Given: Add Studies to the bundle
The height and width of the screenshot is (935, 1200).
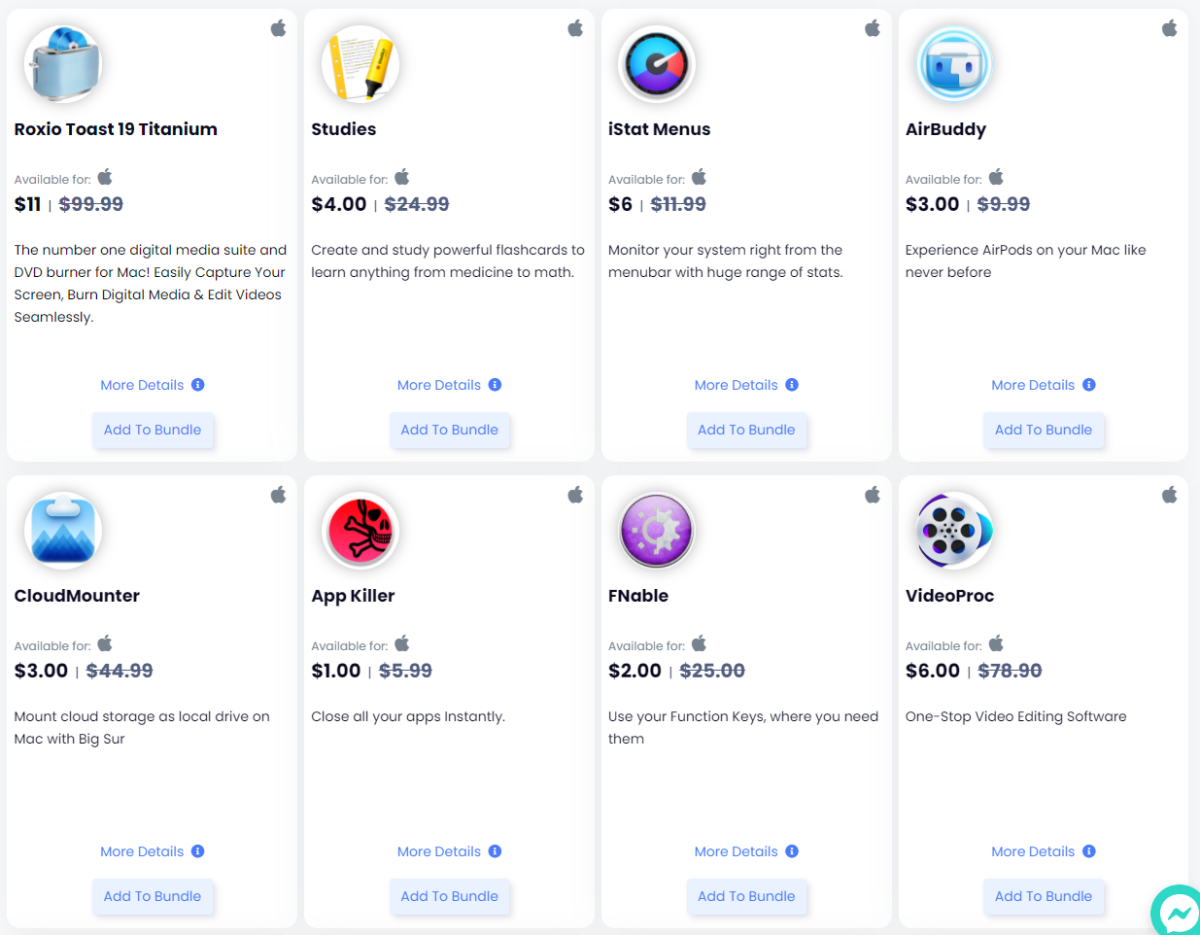Looking at the screenshot, I should pyautogui.click(x=450, y=430).
